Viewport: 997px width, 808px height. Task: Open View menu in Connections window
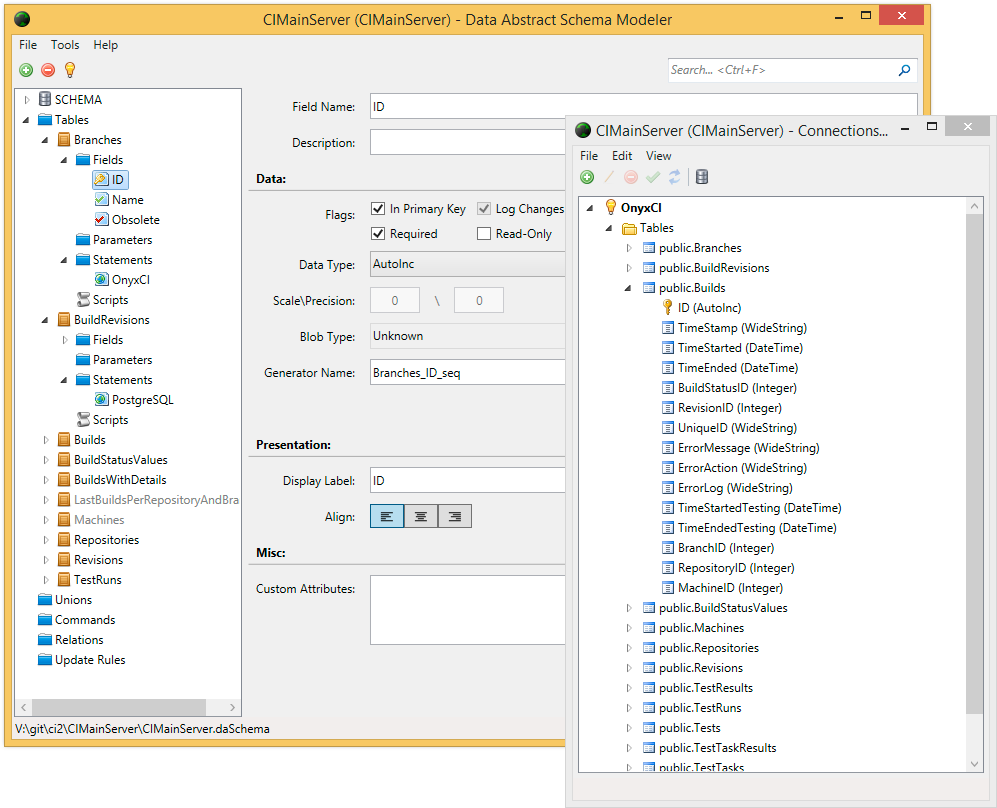pos(659,156)
